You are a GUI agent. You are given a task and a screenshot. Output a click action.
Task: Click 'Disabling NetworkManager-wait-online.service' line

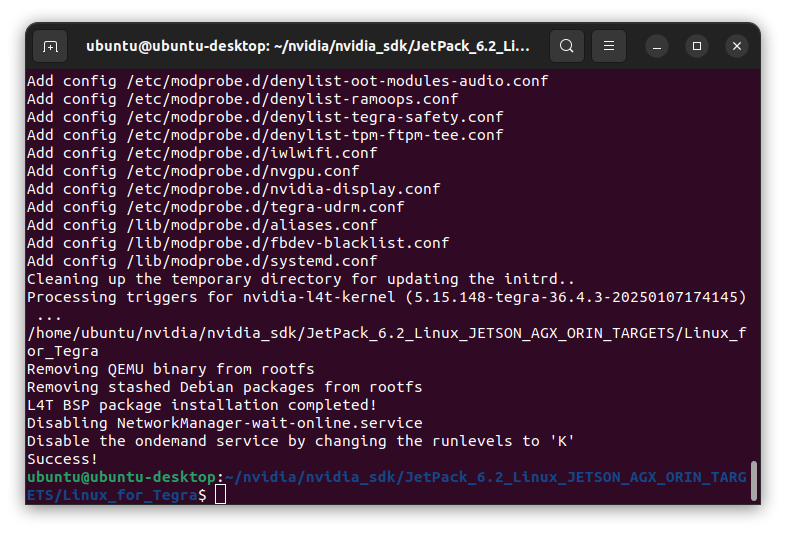pos(225,423)
